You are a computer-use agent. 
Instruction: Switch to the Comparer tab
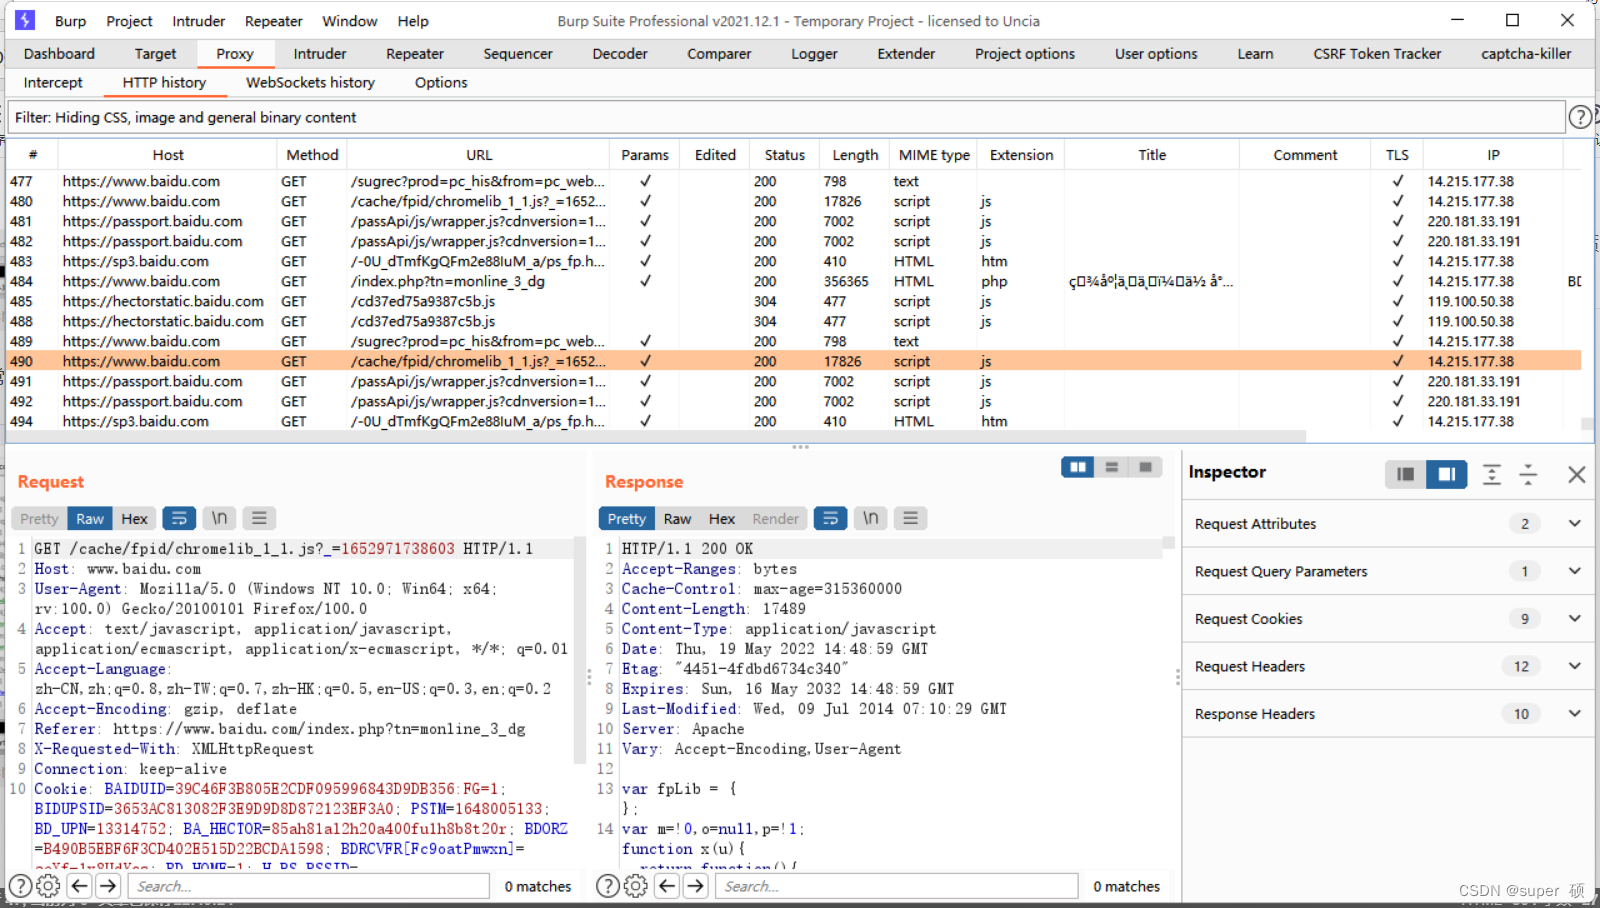click(x=719, y=54)
